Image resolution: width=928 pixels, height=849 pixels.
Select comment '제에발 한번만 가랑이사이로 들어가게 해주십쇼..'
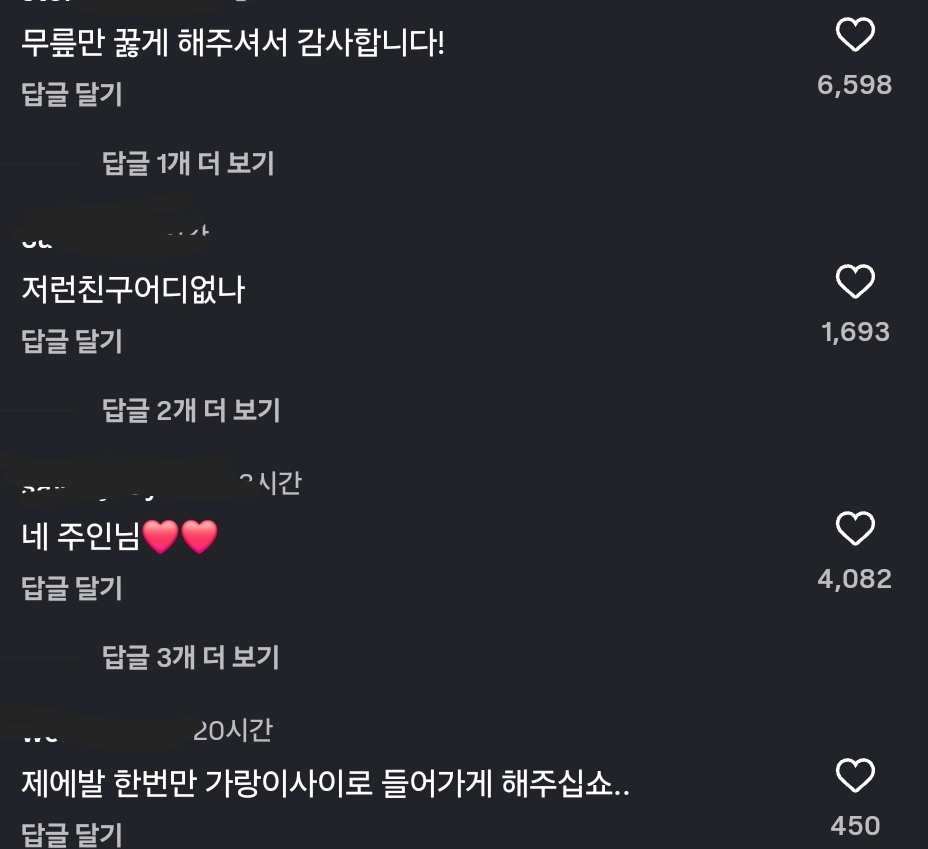pyautogui.click(x=325, y=784)
